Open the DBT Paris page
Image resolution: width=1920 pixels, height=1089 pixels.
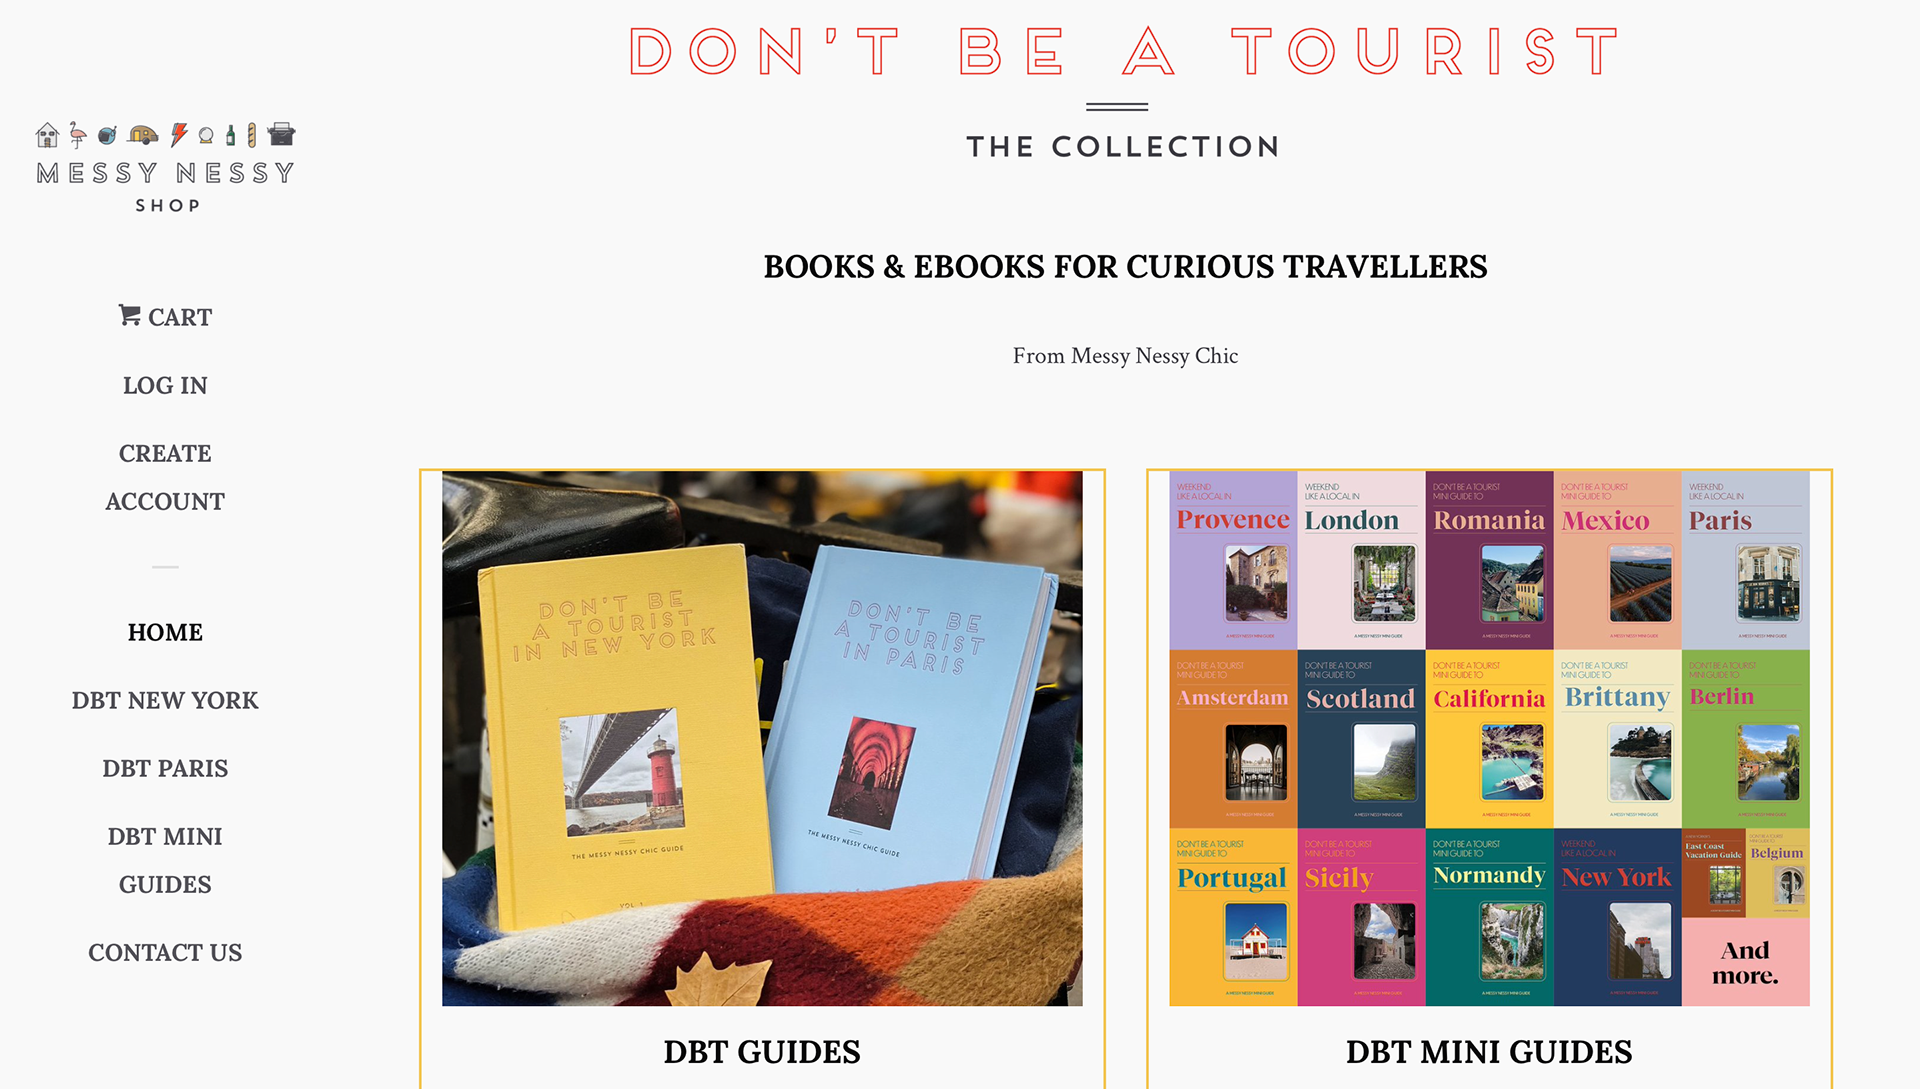pos(165,768)
